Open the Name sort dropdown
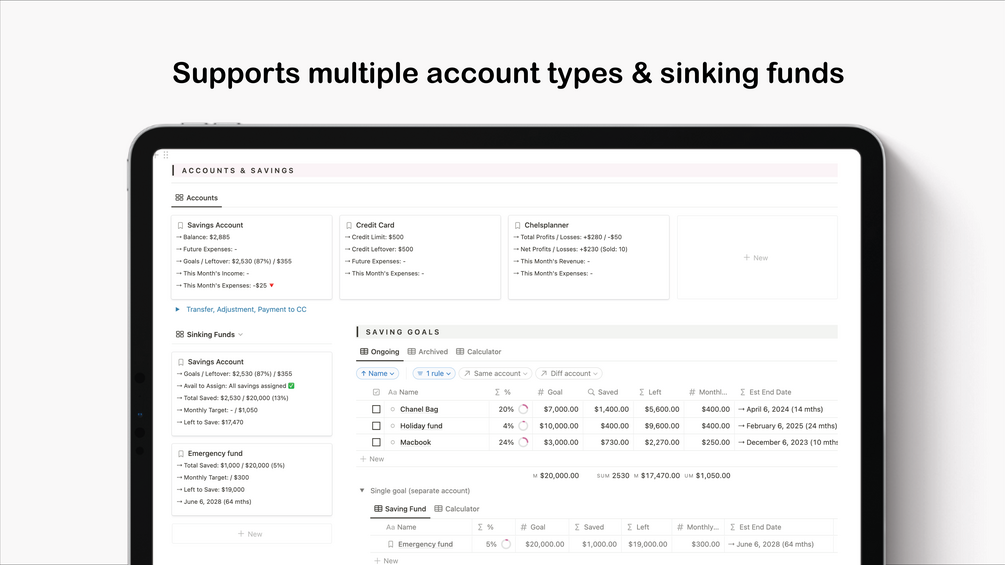Image resolution: width=1005 pixels, height=565 pixels. point(378,373)
